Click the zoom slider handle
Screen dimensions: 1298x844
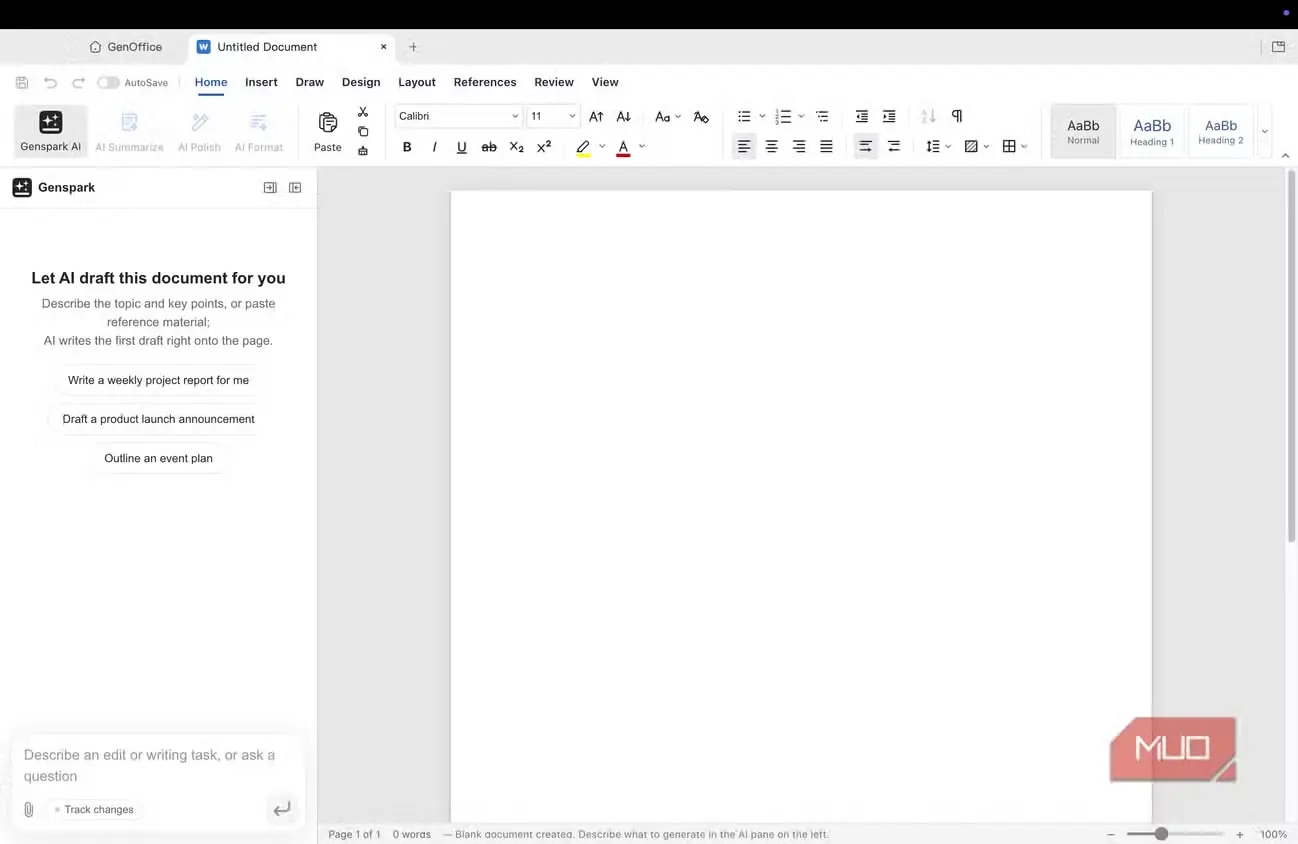1161,834
